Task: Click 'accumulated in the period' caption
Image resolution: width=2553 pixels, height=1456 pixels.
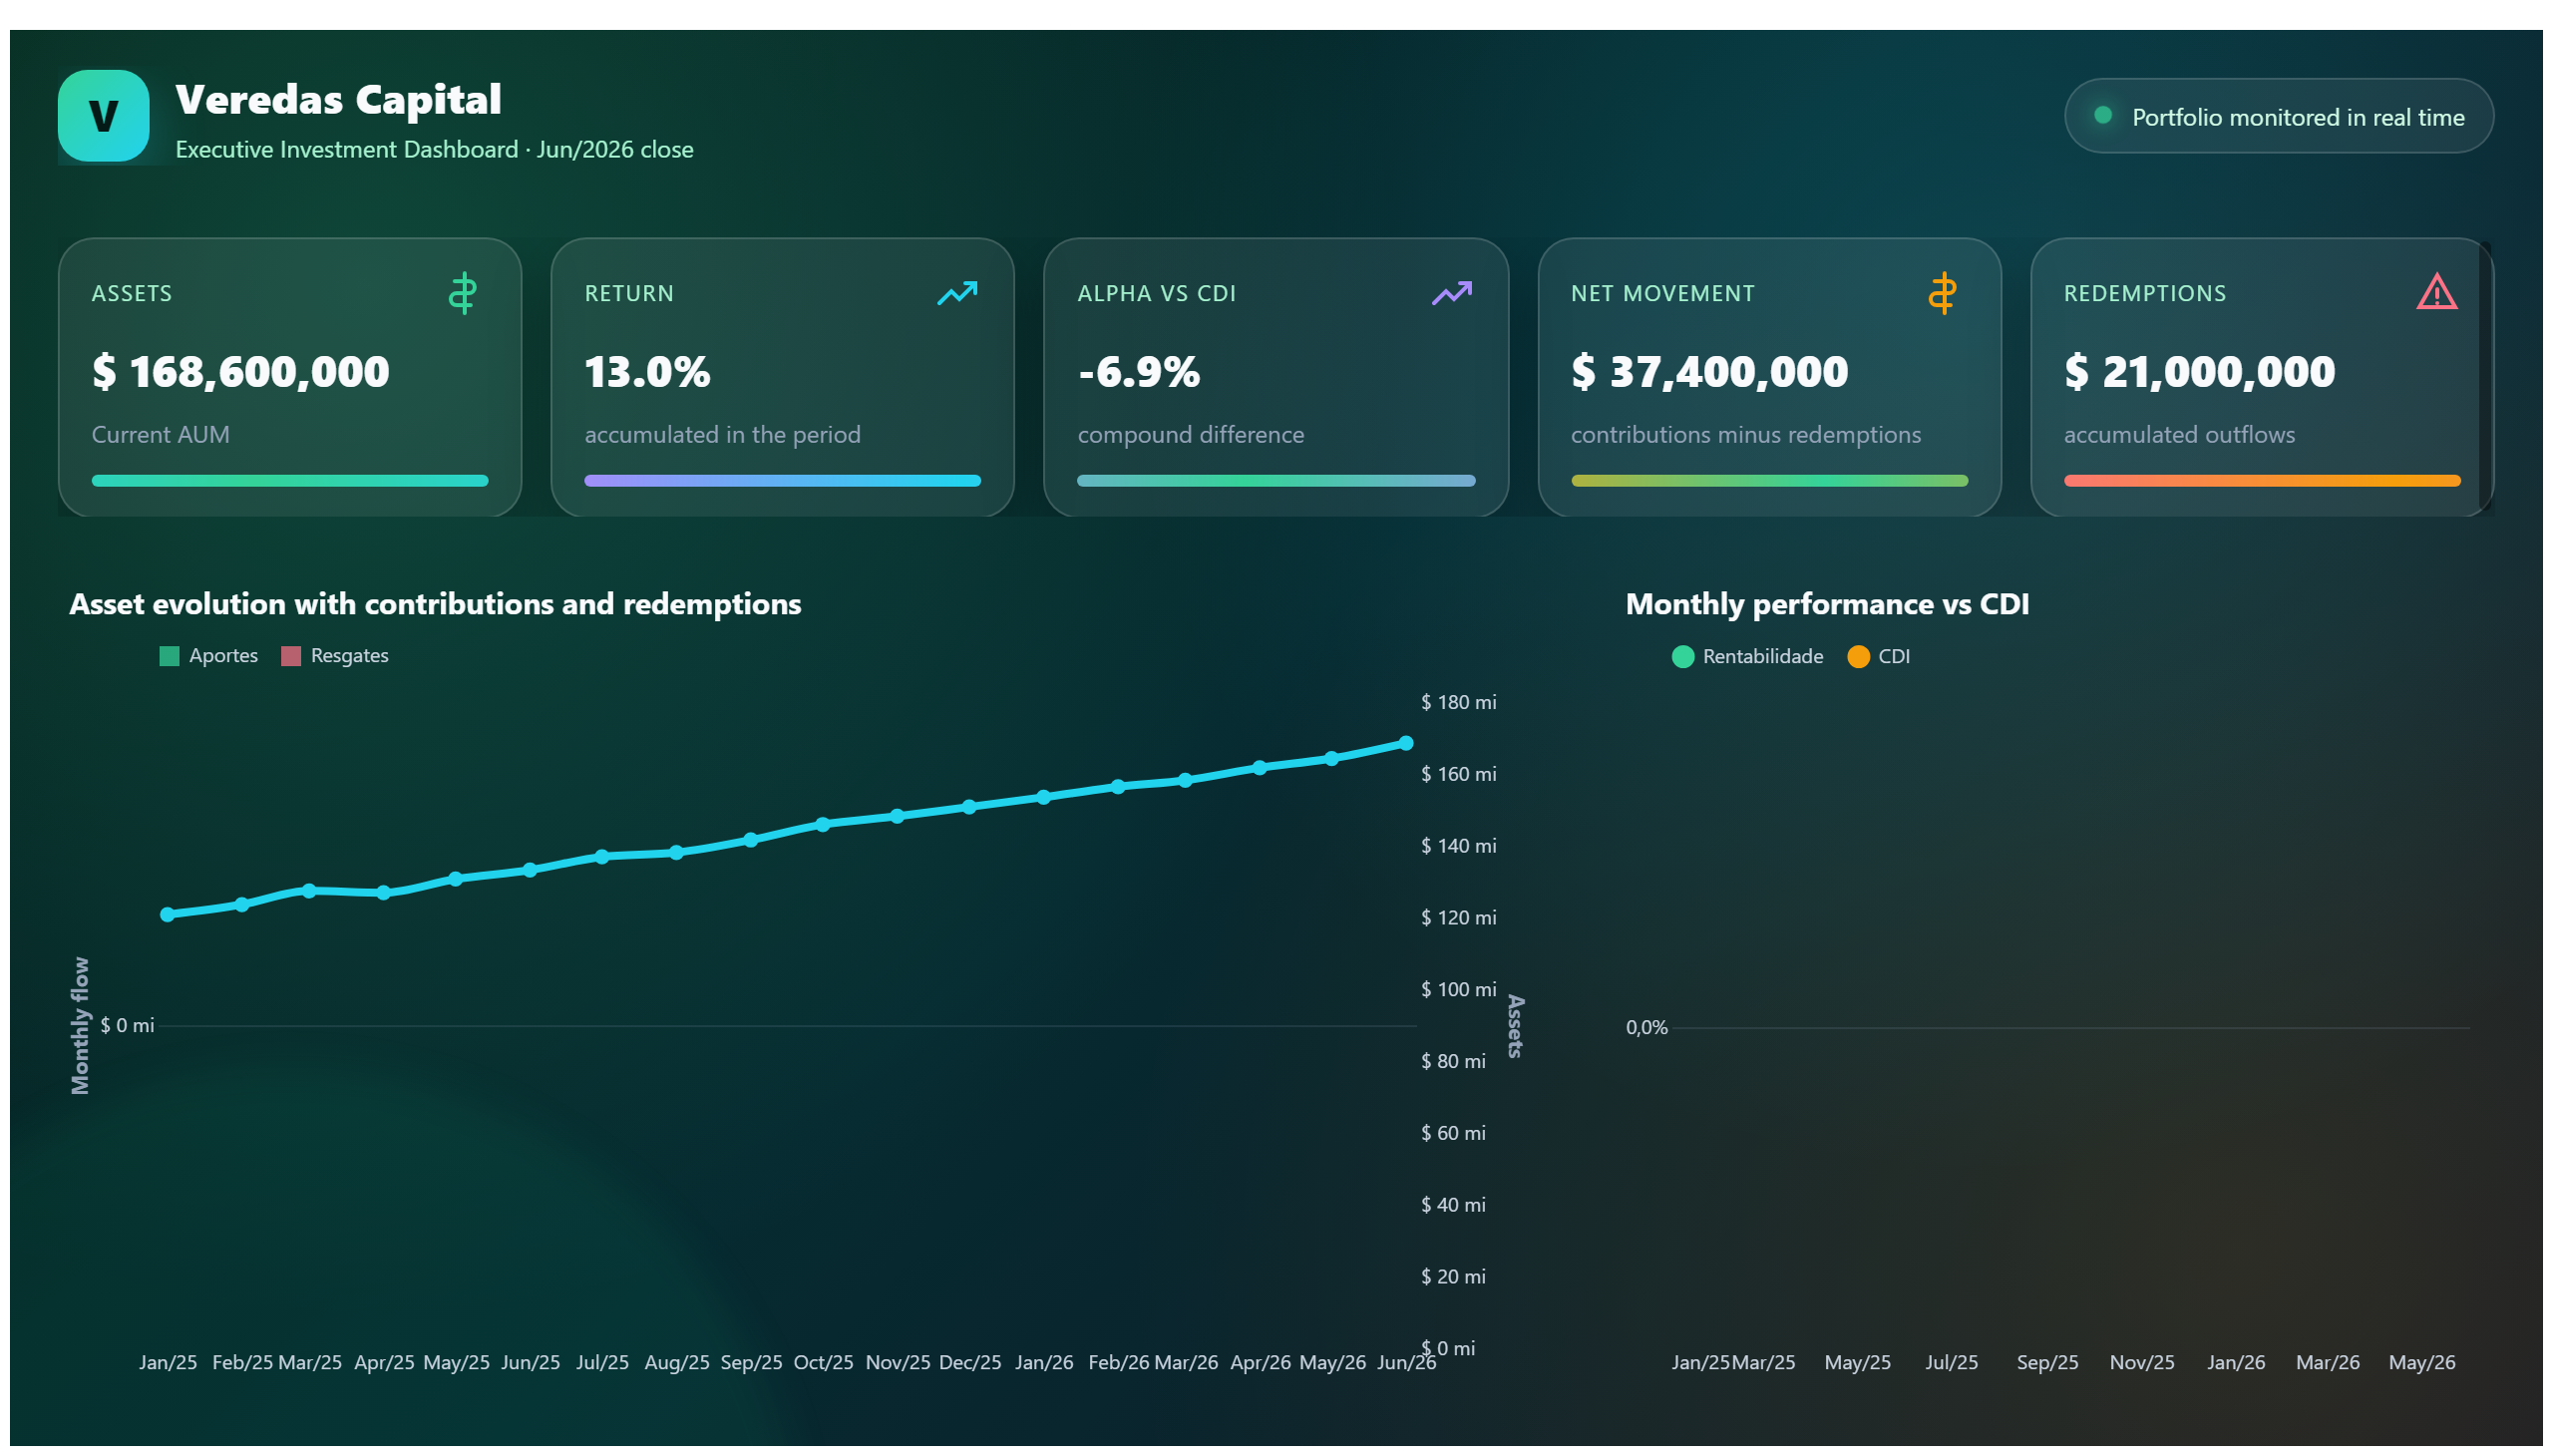Action: point(722,434)
